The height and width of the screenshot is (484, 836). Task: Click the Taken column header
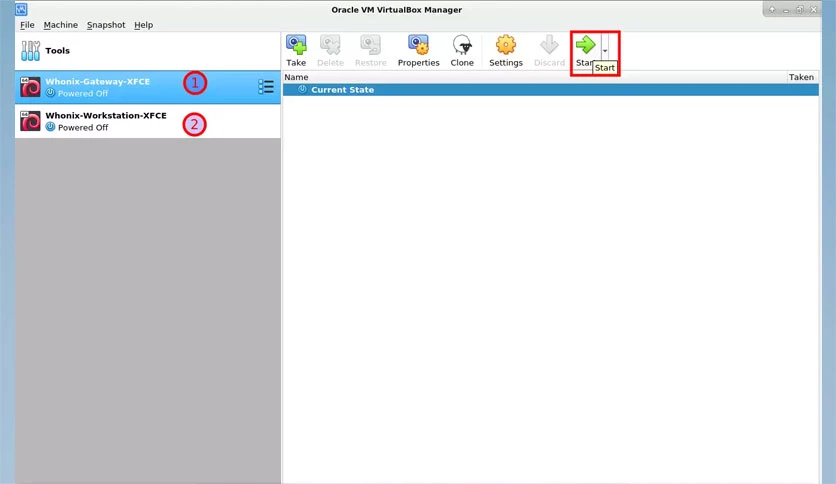[801, 77]
